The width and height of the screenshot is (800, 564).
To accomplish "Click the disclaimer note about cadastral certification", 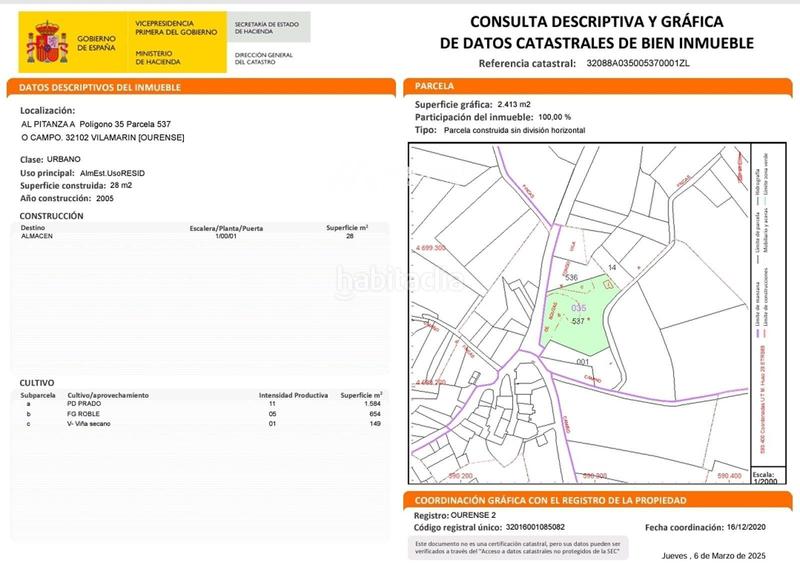I will point(518,548).
